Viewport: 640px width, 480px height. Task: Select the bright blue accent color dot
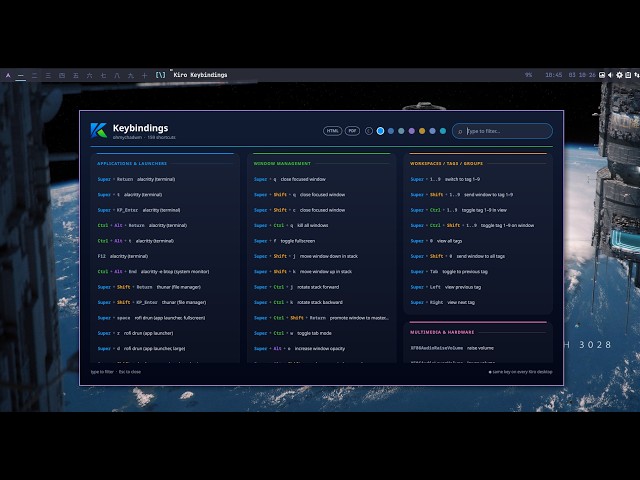click(380, 131)
